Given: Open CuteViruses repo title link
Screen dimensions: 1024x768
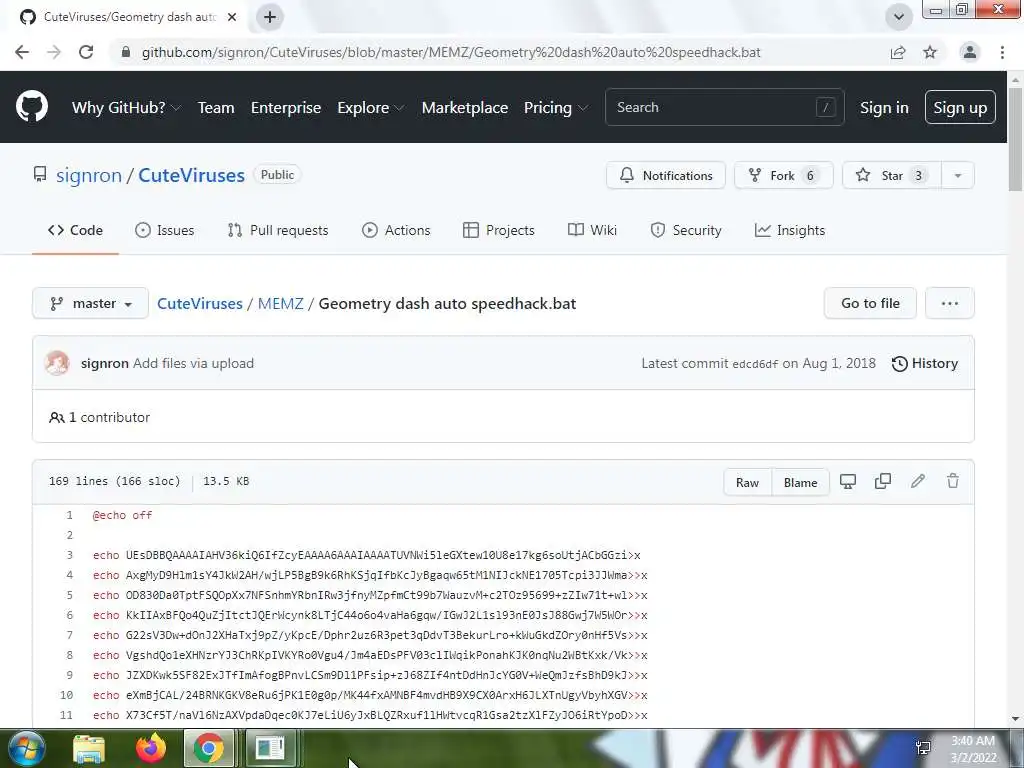Looking at the screenshot, I should pyautogui.click(x=191, y=176).
